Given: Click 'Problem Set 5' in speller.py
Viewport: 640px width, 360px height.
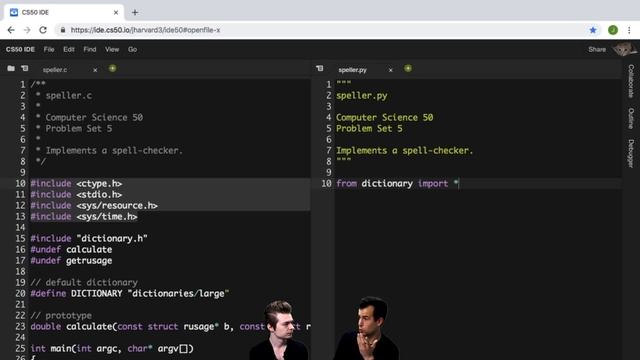Looking at the screenshot, I should pos(369,129).
